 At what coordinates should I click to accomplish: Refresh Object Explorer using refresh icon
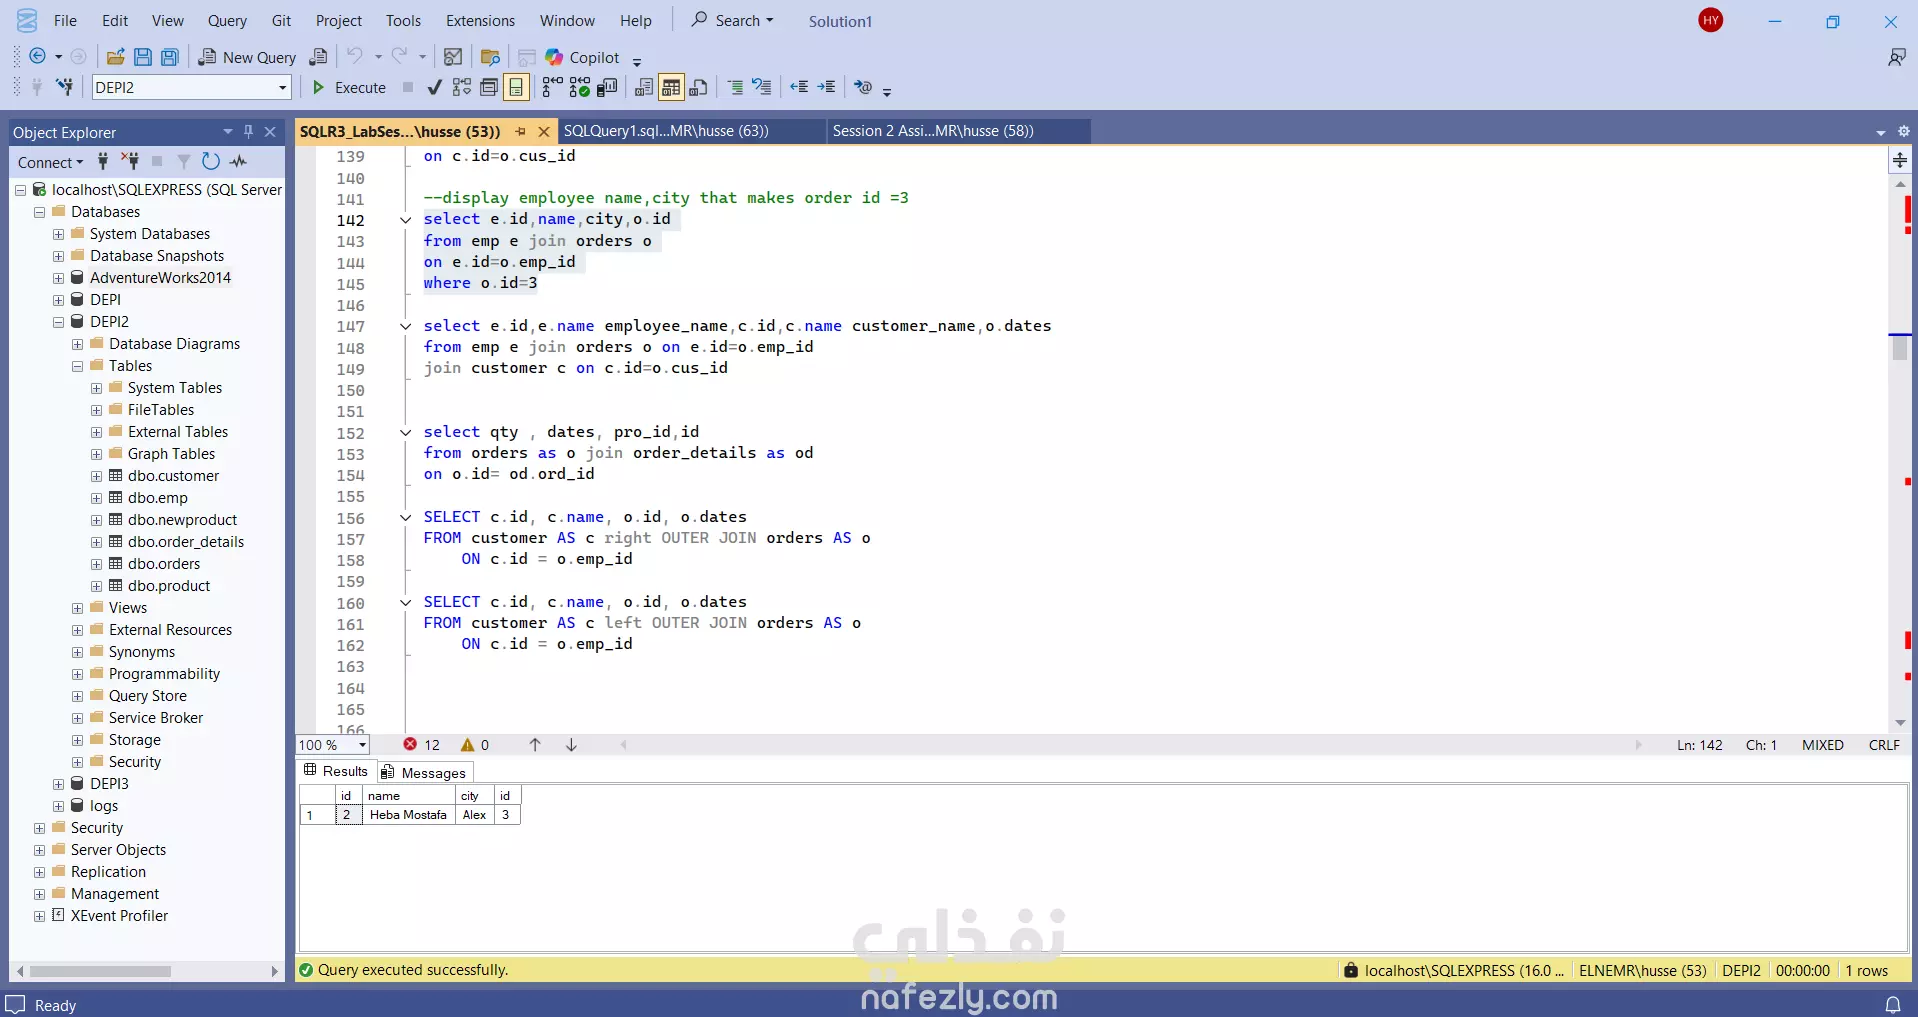pos(210,162)
